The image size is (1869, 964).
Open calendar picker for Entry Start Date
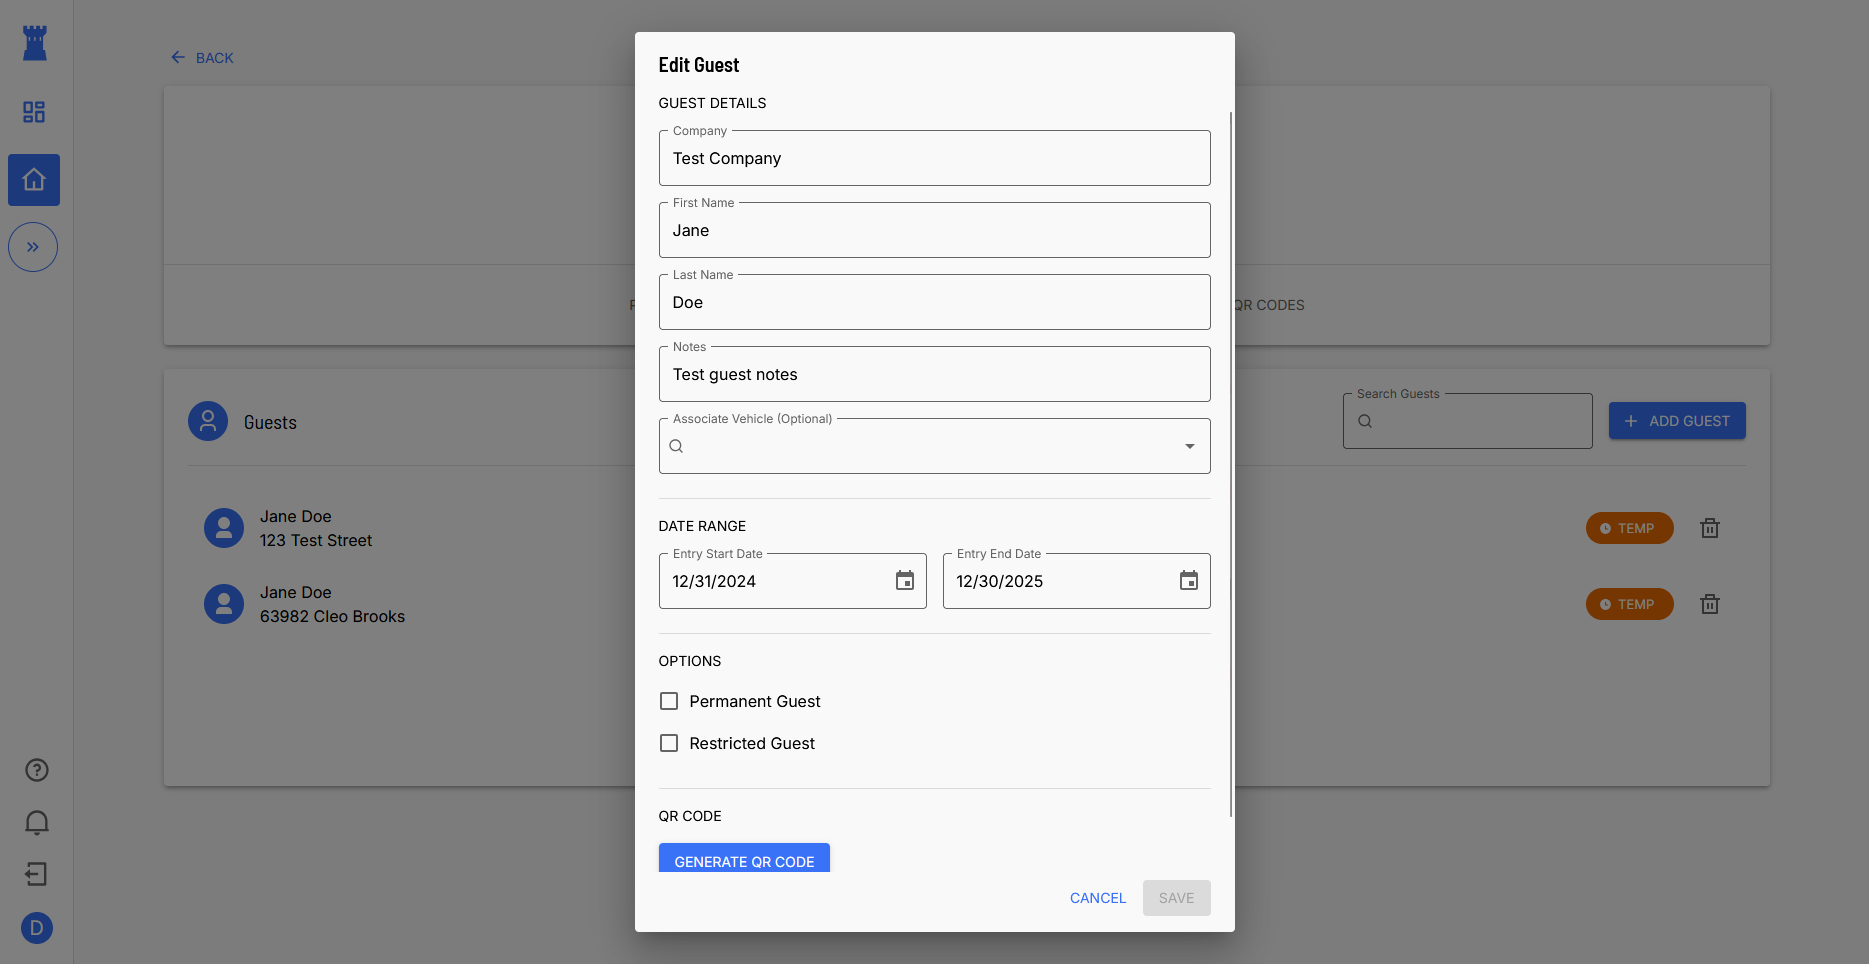coord(905,581)
